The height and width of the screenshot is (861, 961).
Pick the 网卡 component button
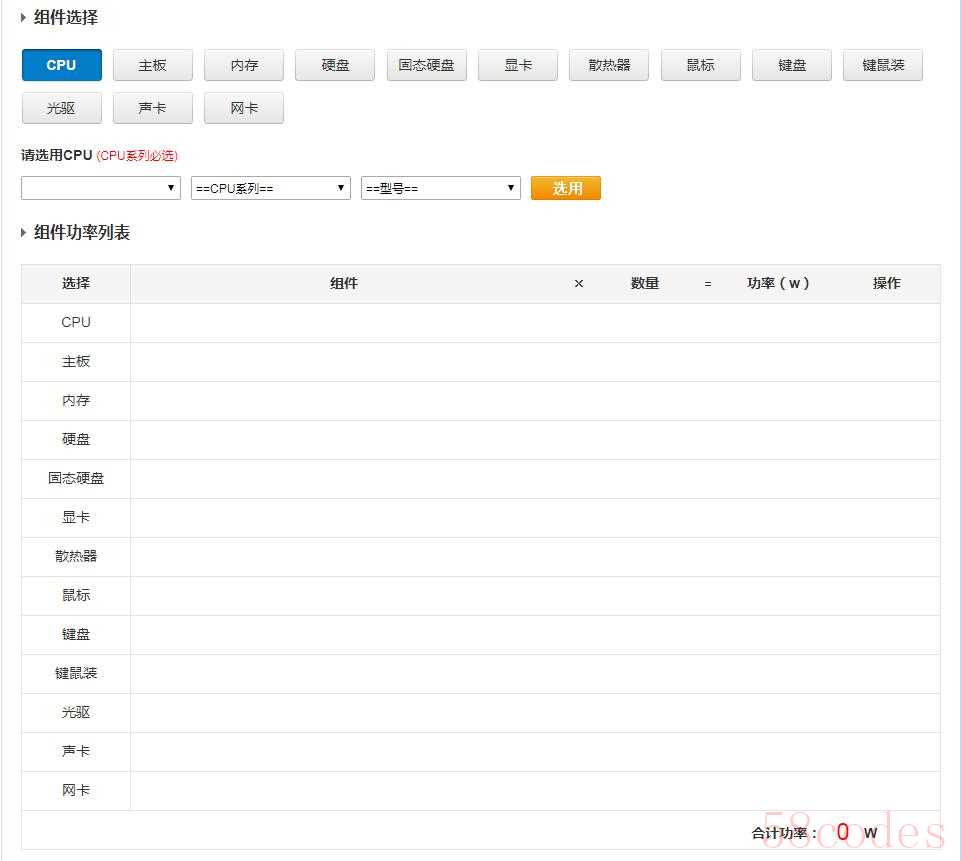tap(244, 108)
